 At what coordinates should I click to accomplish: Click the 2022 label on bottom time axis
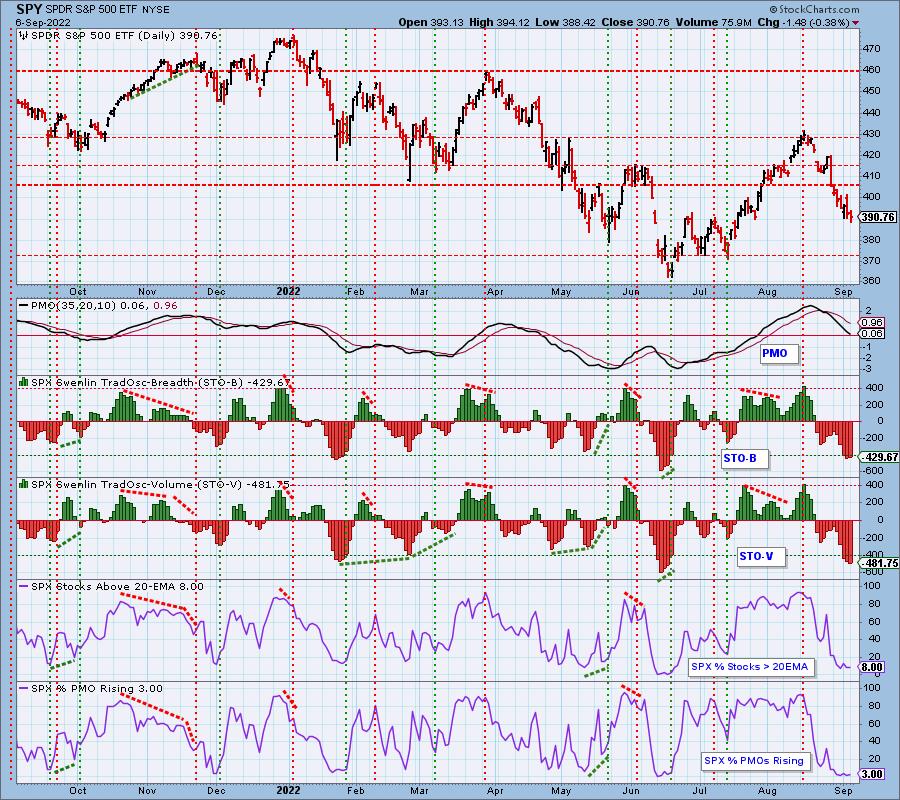pyautogui.click(x=288, y=791)
